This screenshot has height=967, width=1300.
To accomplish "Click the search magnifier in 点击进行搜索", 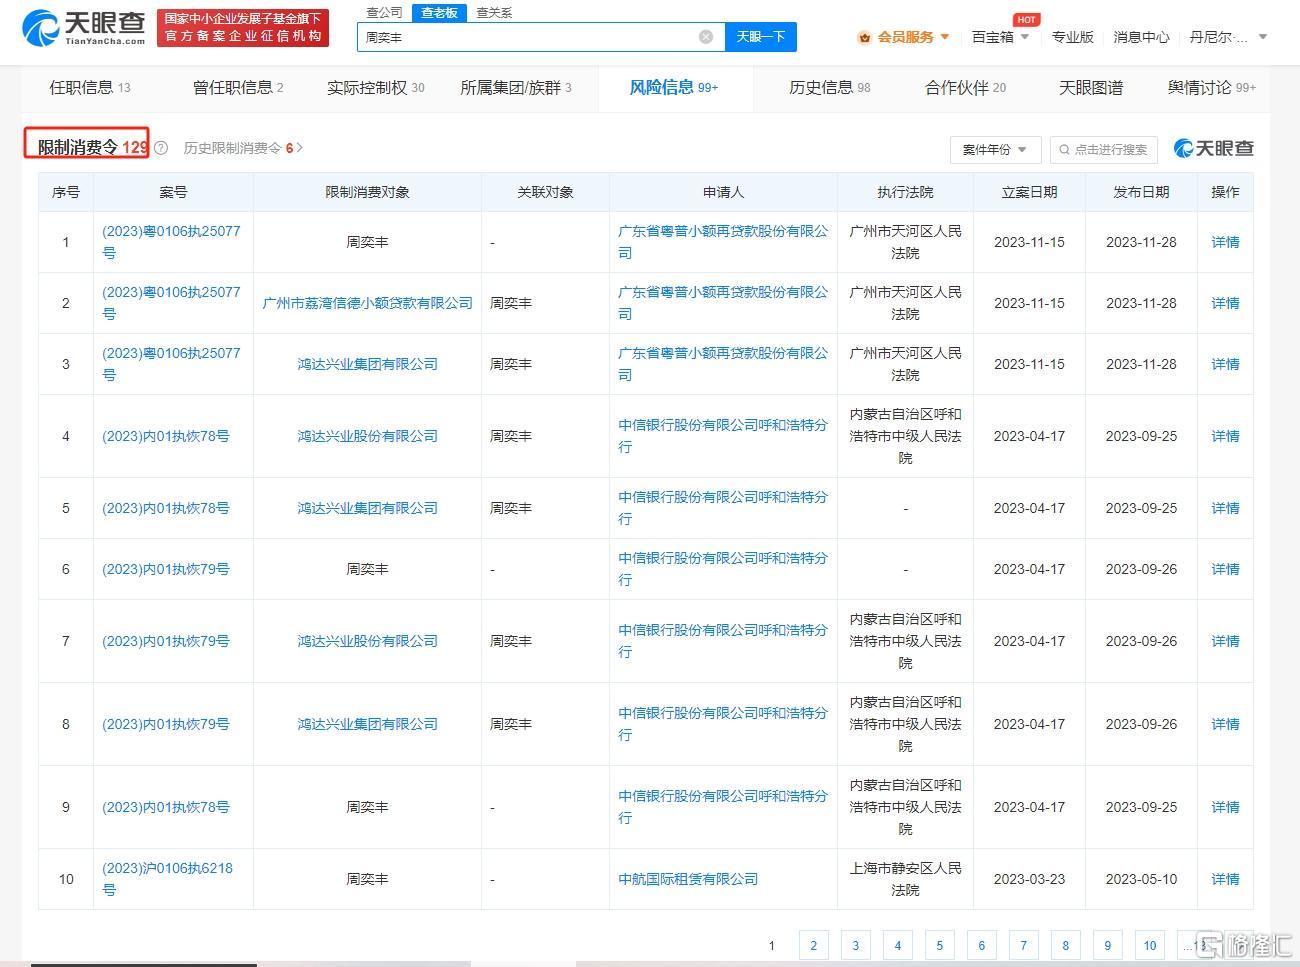I will (x=1065, y=149).
